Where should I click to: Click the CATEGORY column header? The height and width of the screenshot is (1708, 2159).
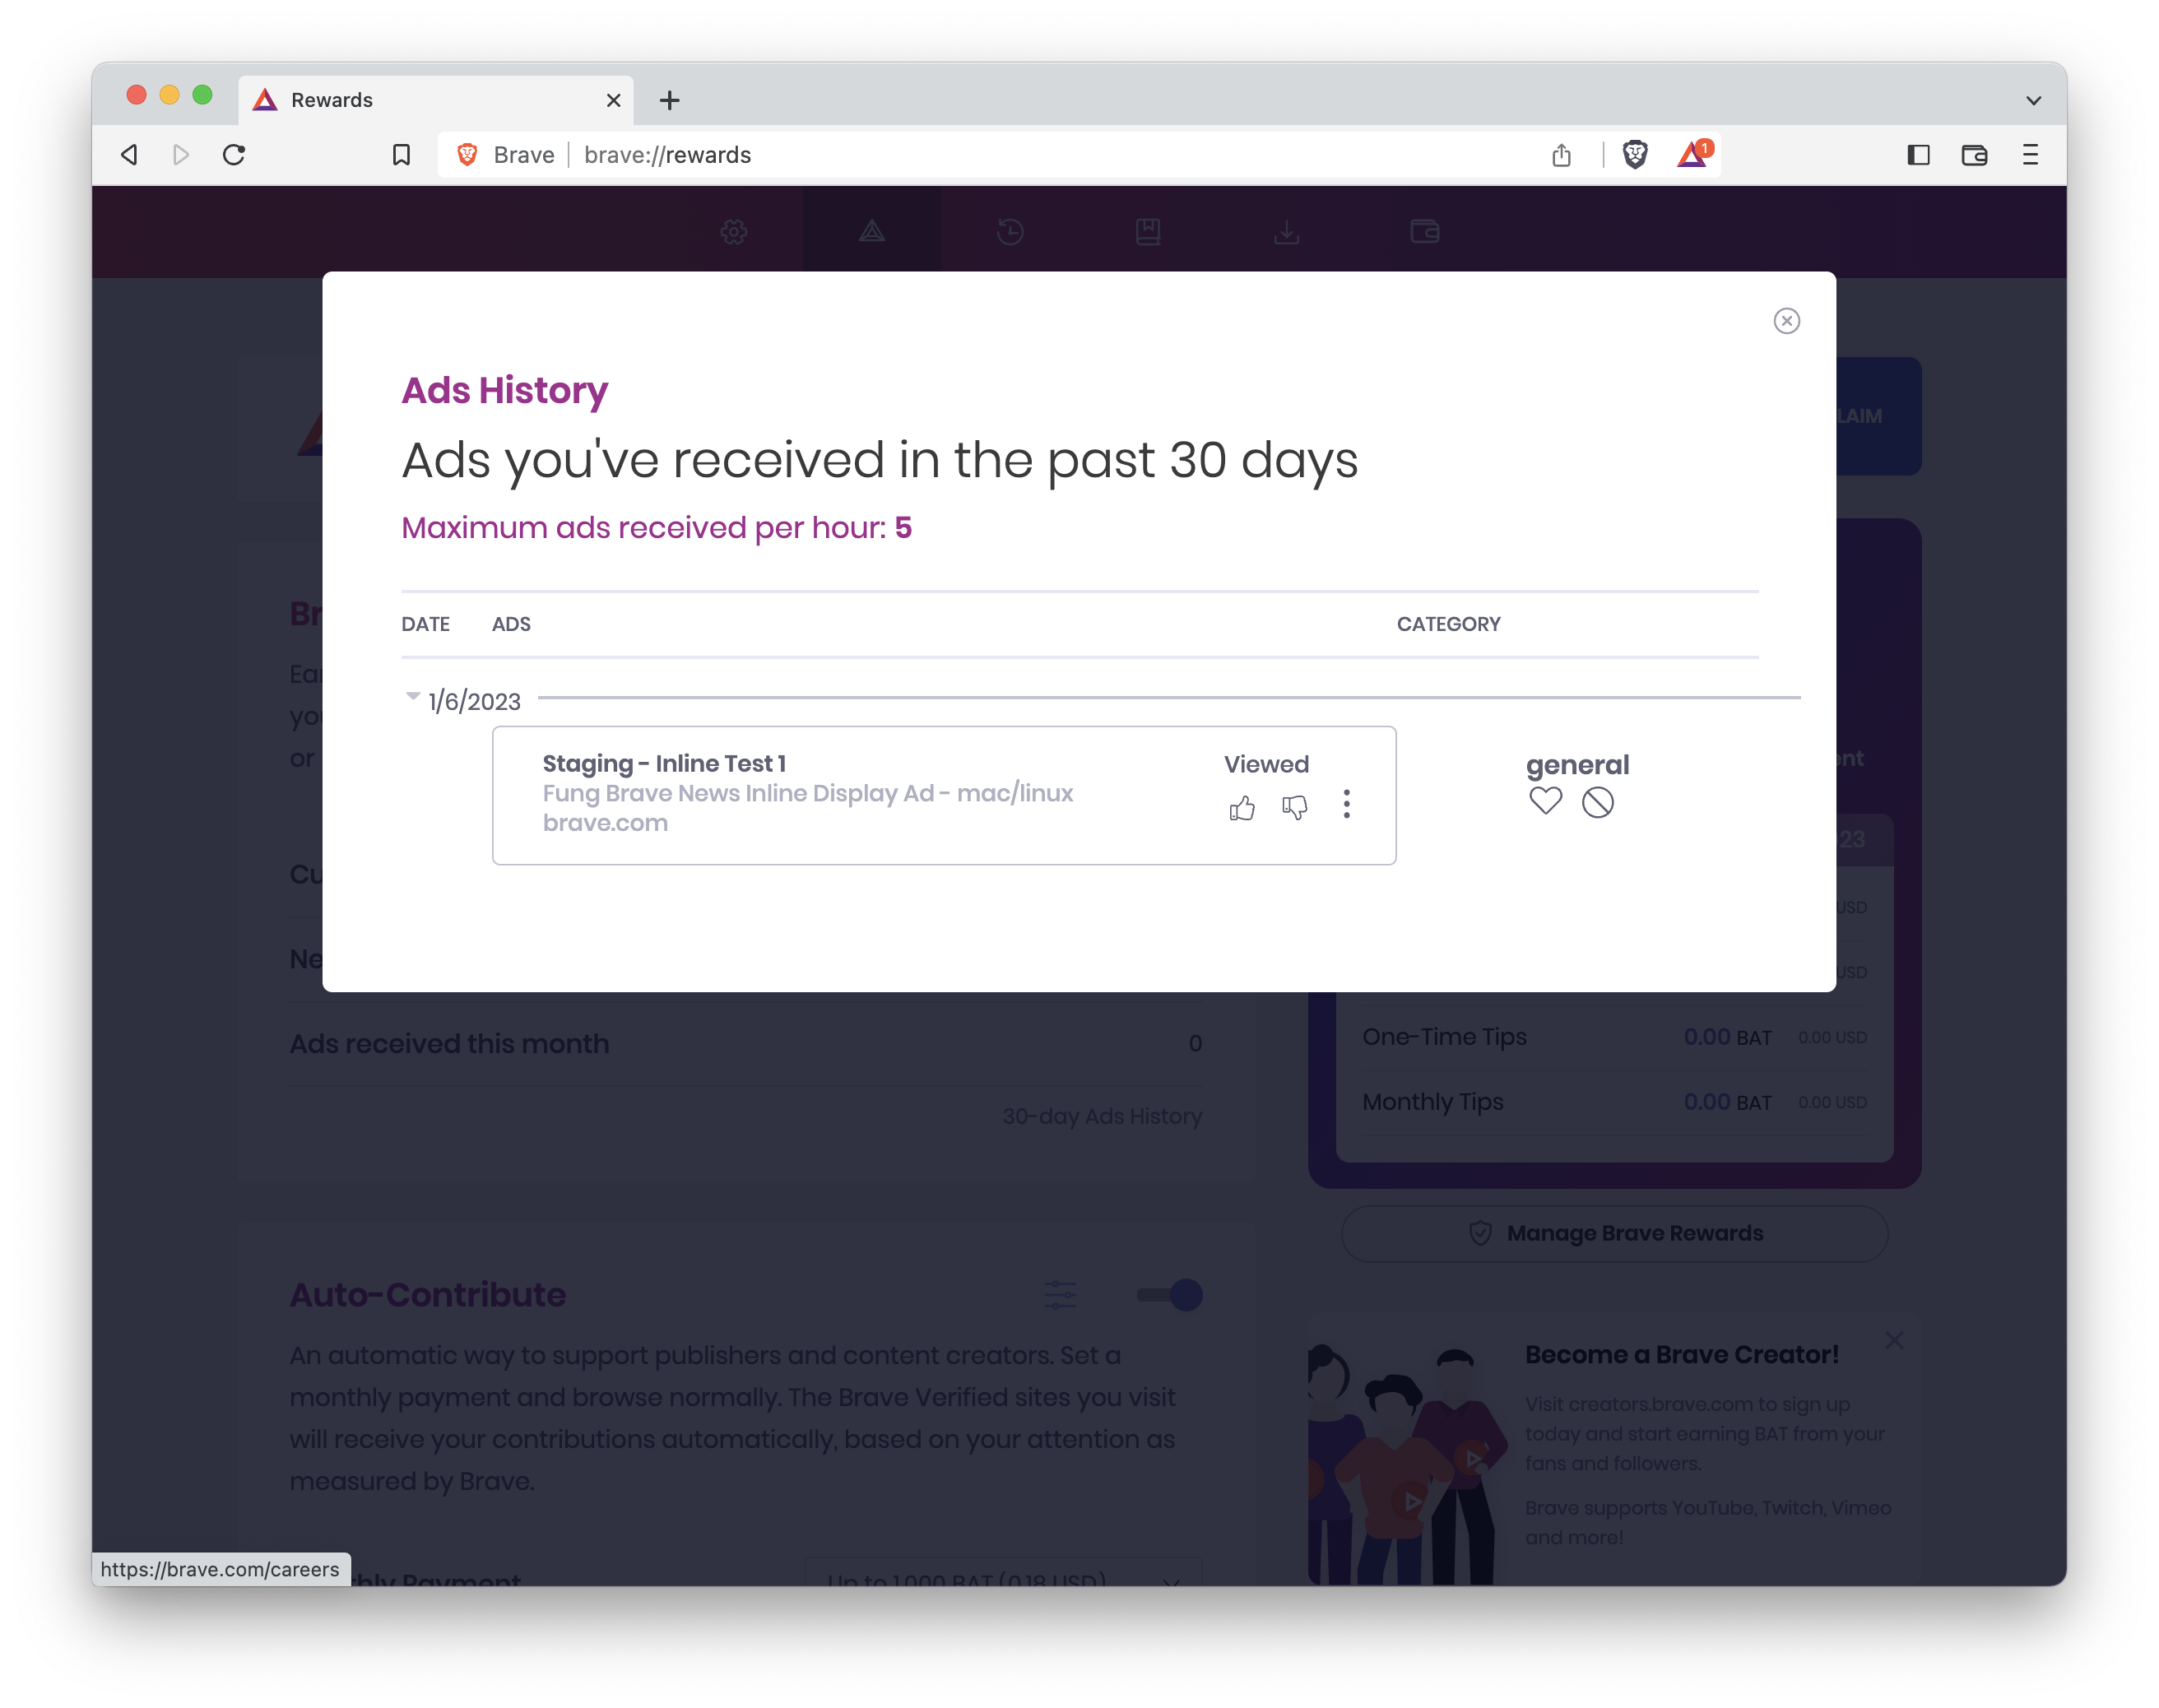click(x=1448, y=624)
